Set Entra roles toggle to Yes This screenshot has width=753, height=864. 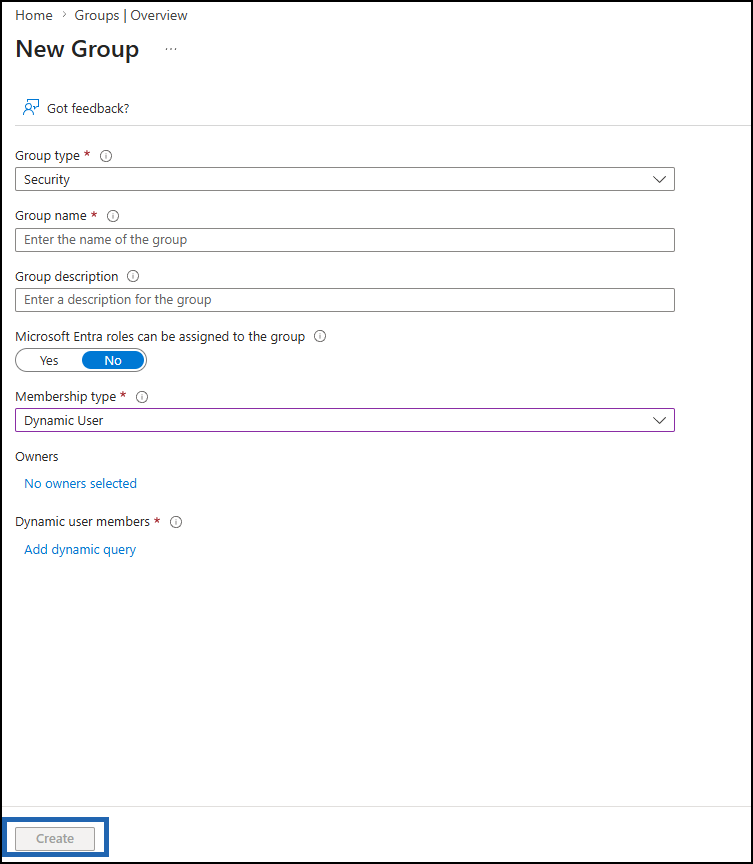coord(49,360)
